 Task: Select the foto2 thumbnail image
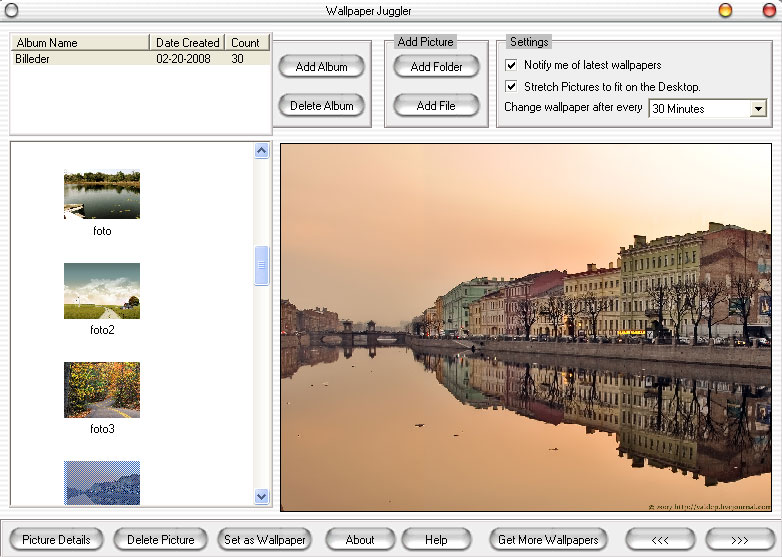(102, 291)
